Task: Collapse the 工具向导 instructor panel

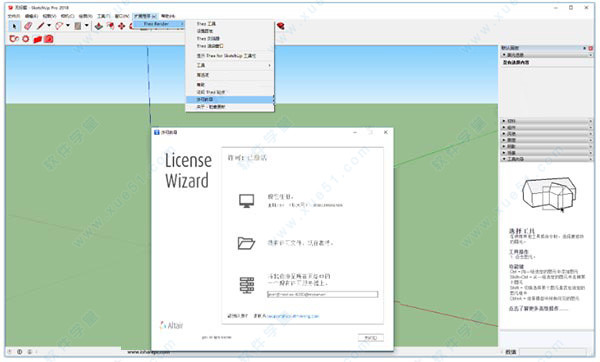Action: [x=547, y=159]
